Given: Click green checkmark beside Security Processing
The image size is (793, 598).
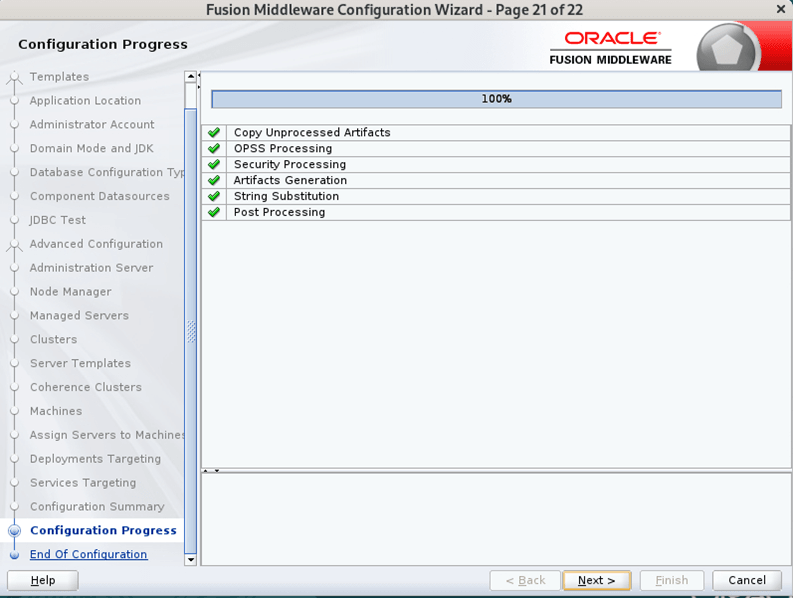Looking at the screenshot, I should point(214,164).
